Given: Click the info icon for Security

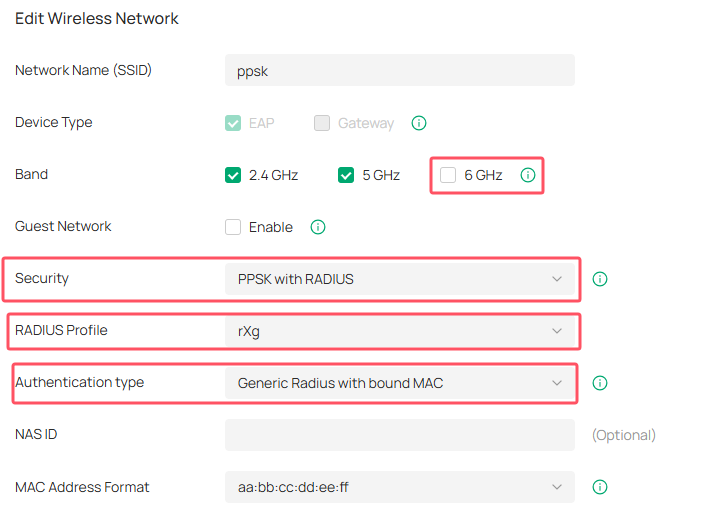Looking at the screenshot, I should (600, 279).
